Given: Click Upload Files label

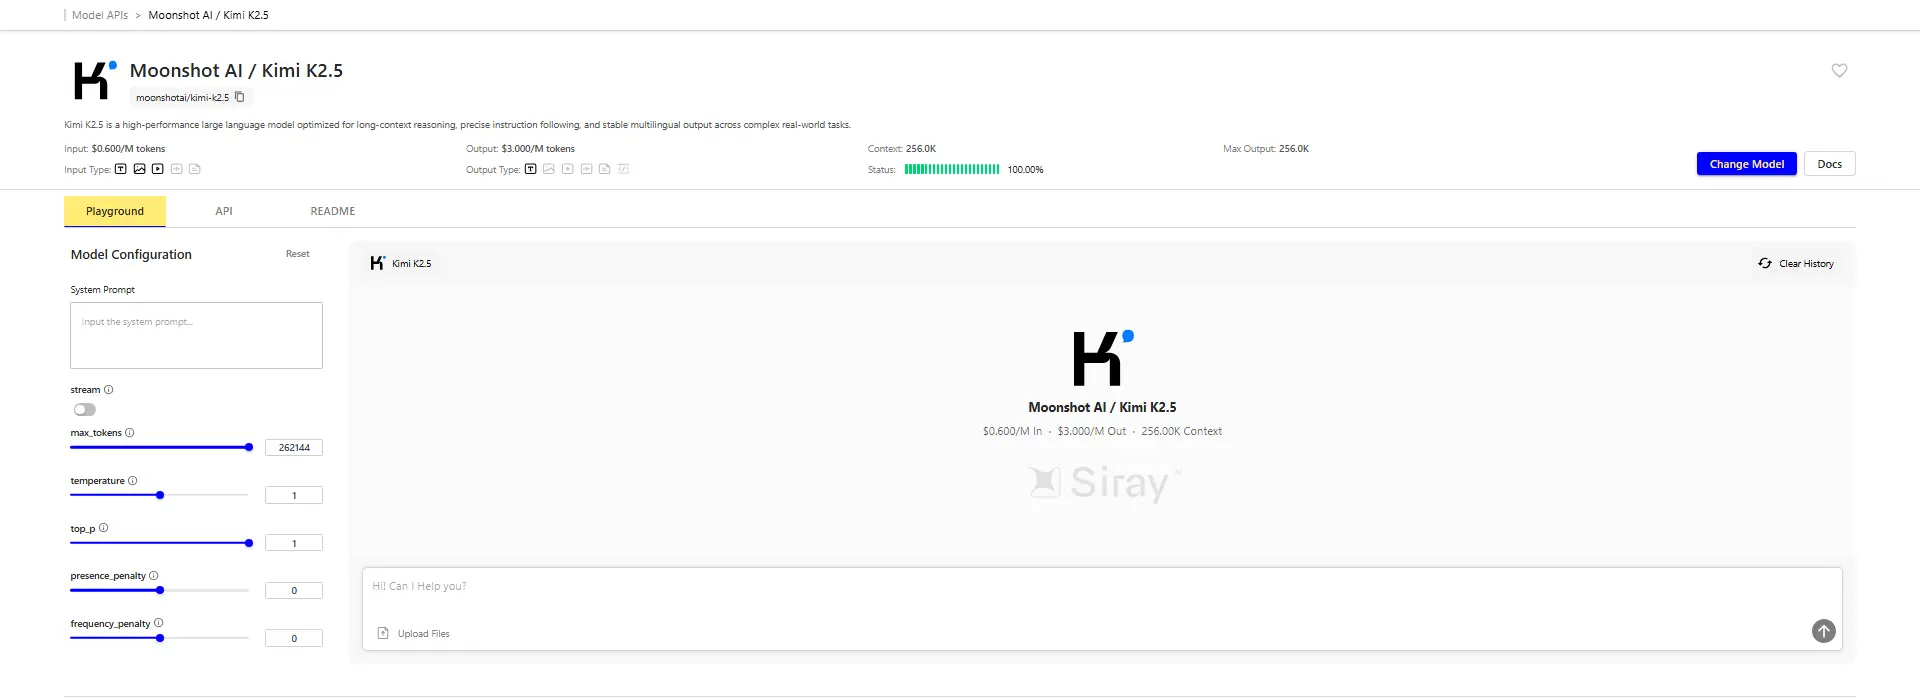Looking at the screenshot, I should 424,634.
